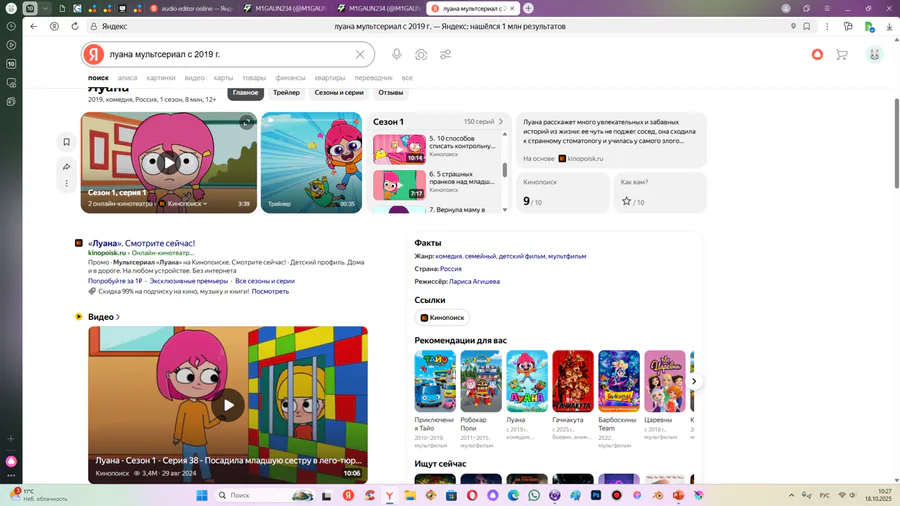This screenshot has height=506, width=900.
Task: Open the «Луана». Смотрите сейчас! link
Action: (141, 243)
